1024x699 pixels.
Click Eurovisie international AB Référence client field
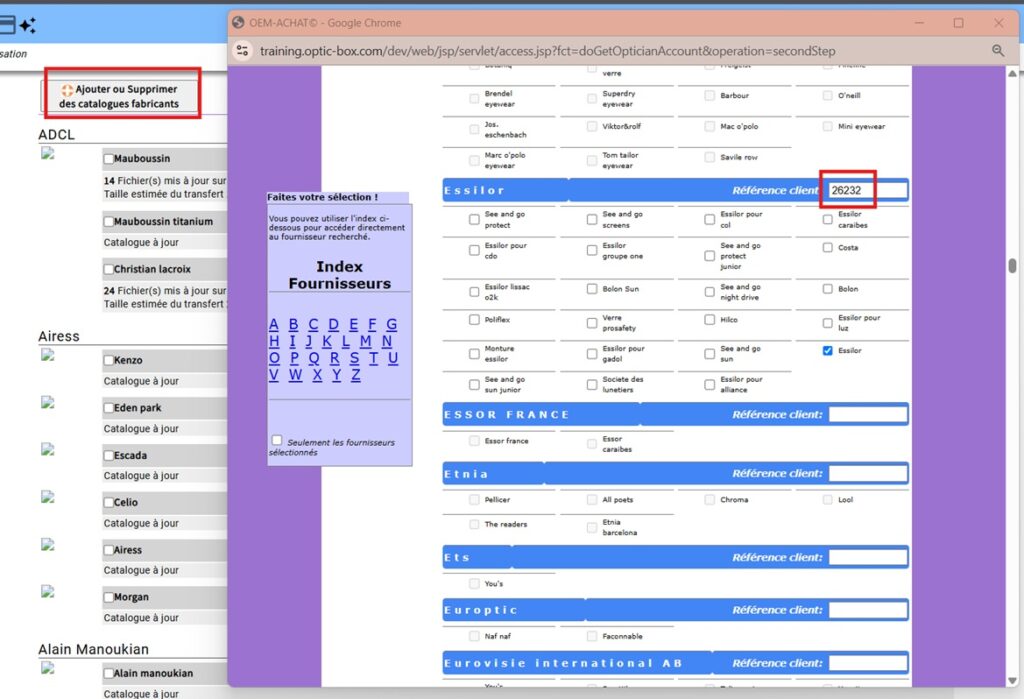[x=867, y=663]
